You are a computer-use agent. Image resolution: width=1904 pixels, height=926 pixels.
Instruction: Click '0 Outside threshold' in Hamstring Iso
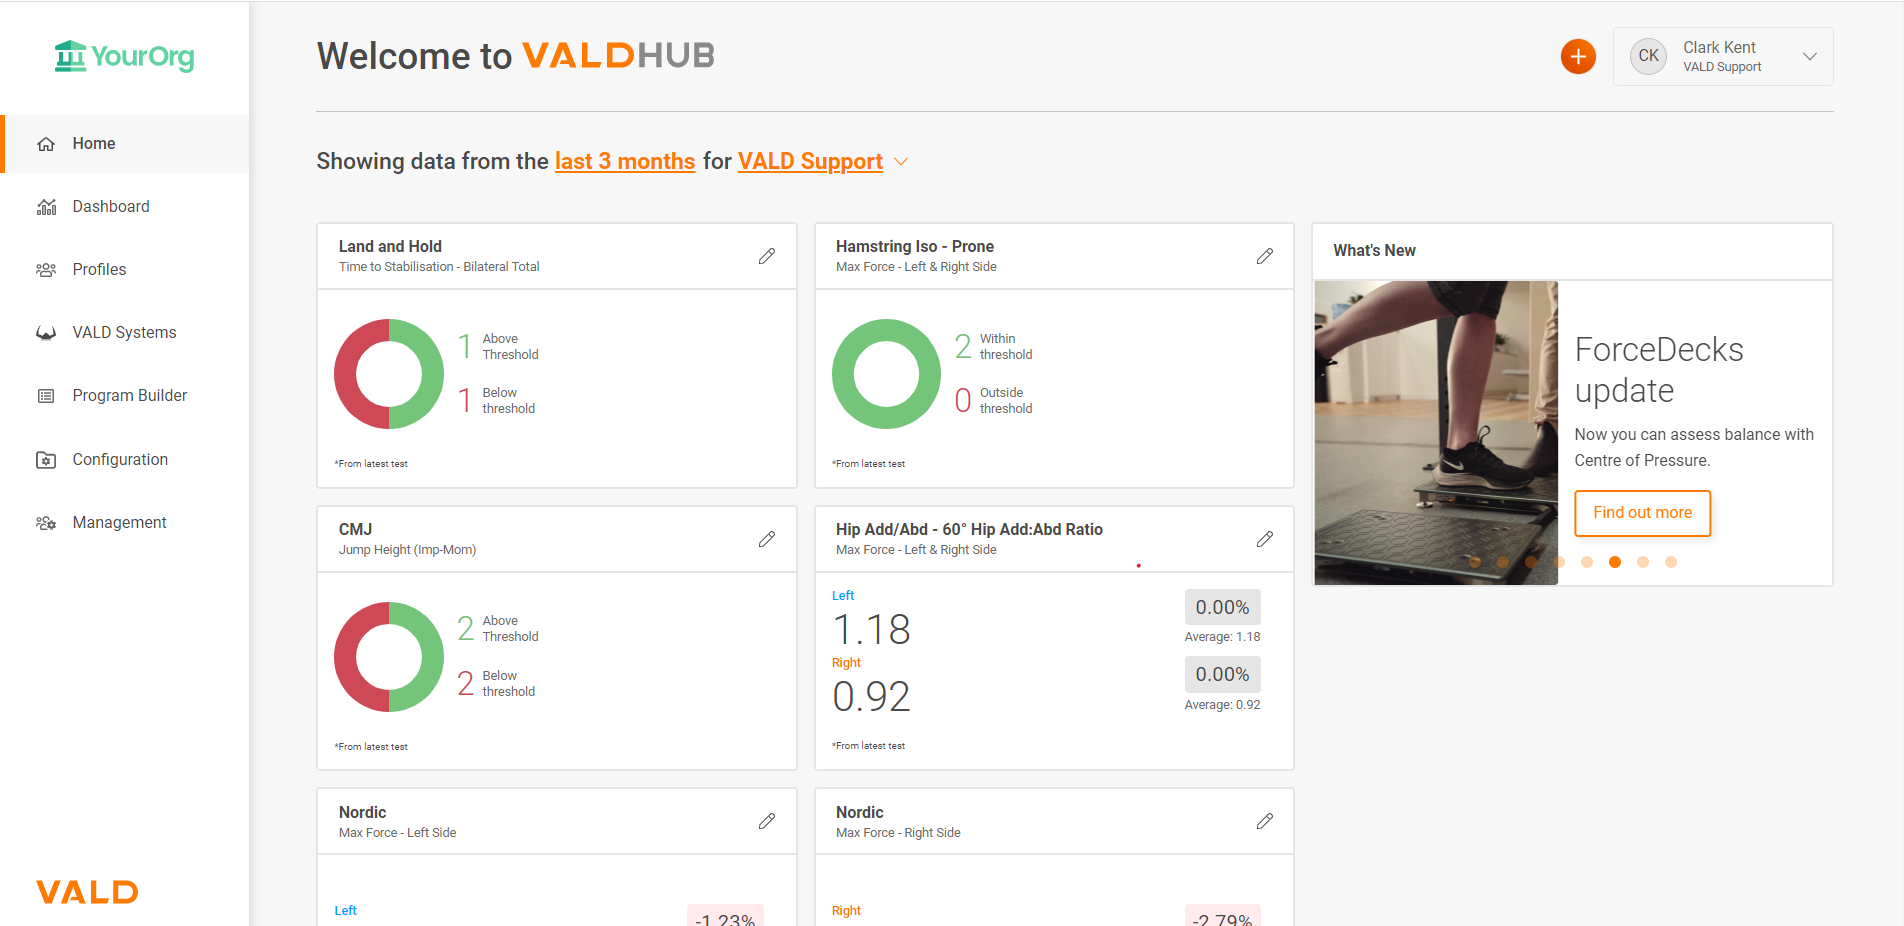tap(993, 401)
